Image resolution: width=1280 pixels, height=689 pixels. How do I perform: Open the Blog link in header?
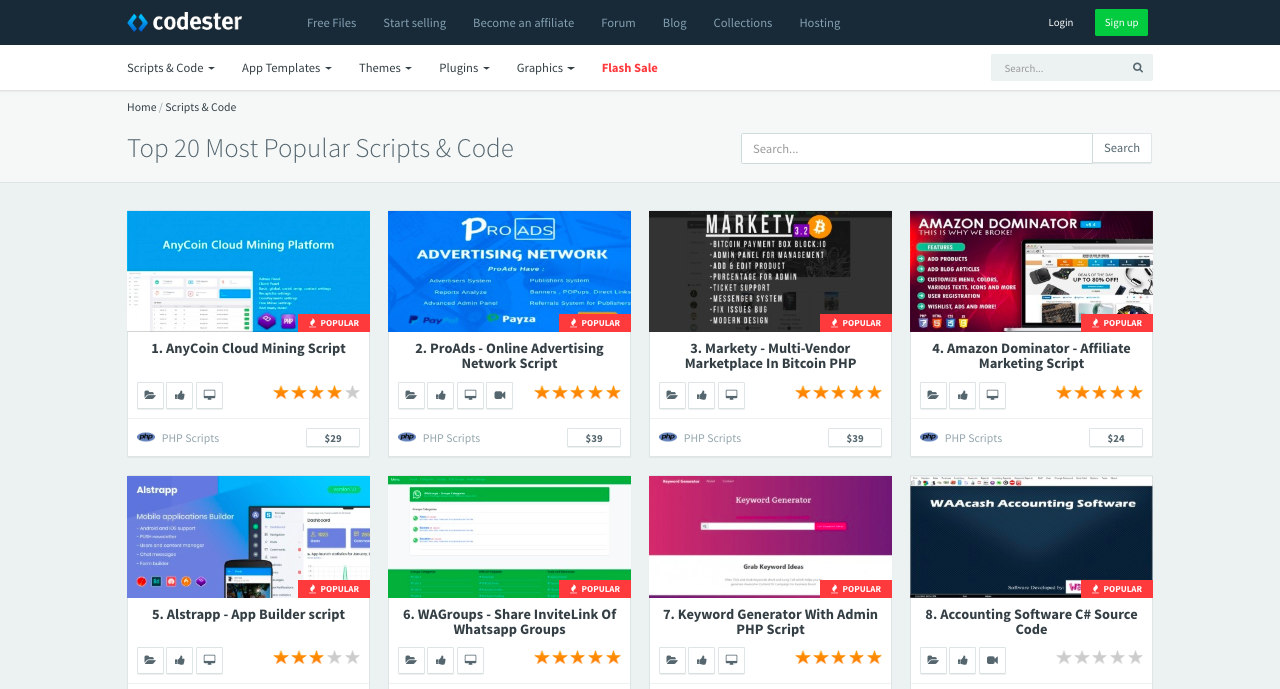(x=675, y=23)
